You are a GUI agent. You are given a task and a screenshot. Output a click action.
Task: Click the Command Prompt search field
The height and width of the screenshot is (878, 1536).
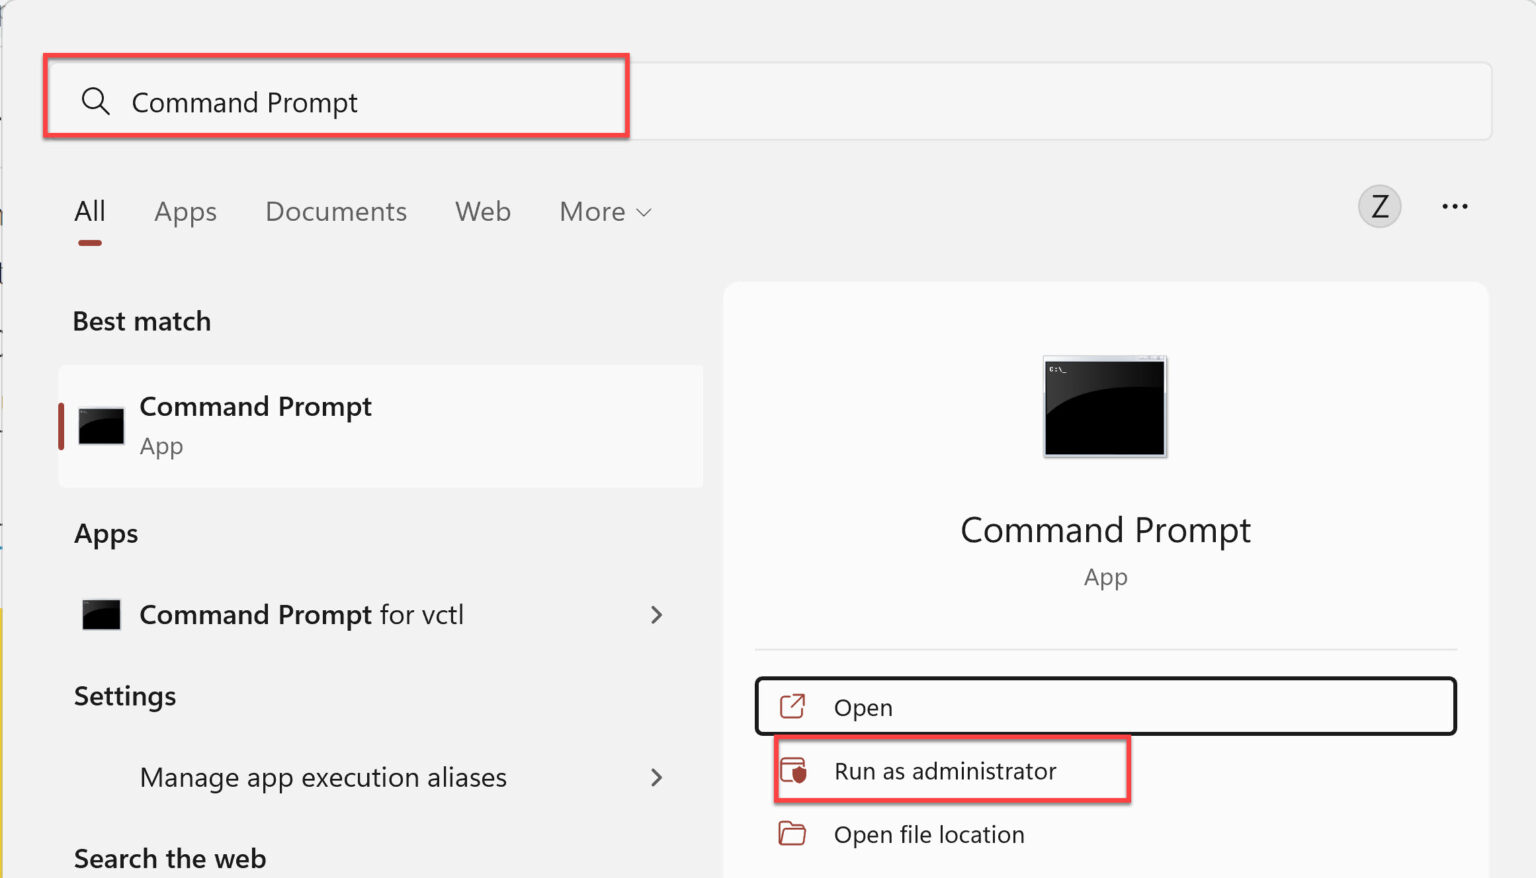pyautogui.click(x=768, y=101)
